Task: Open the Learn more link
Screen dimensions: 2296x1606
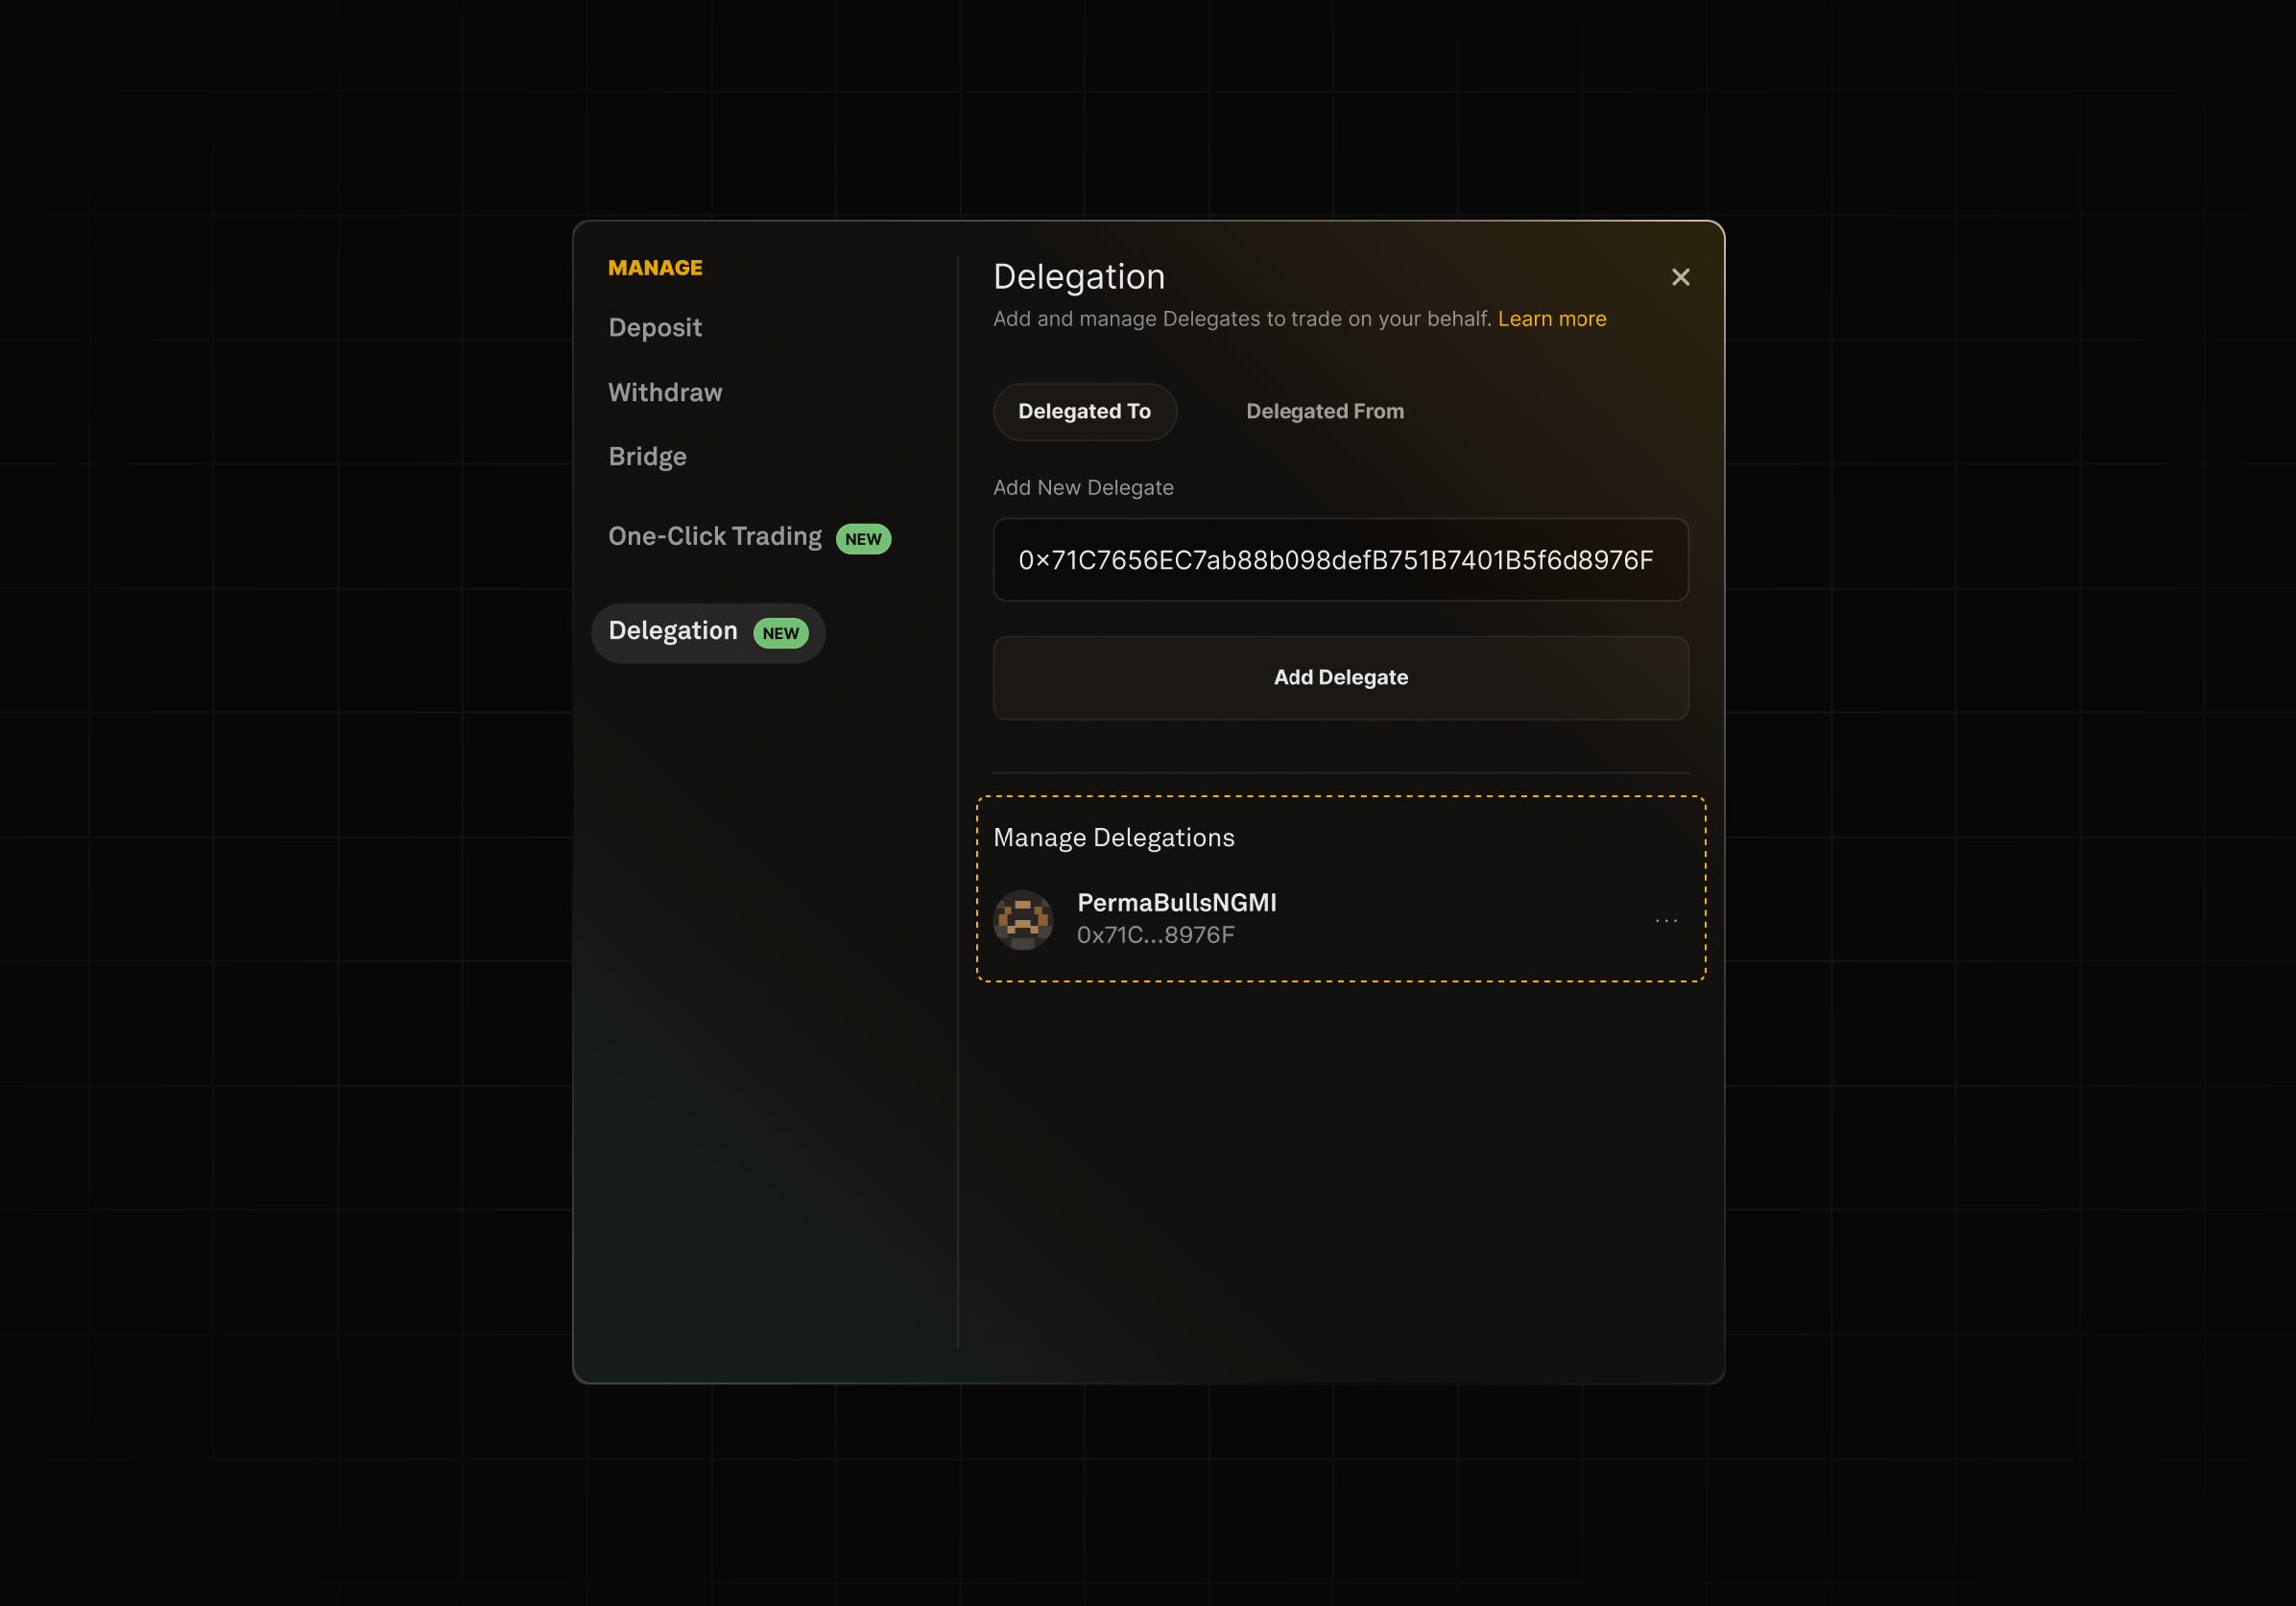Action: click(1551, 319)
